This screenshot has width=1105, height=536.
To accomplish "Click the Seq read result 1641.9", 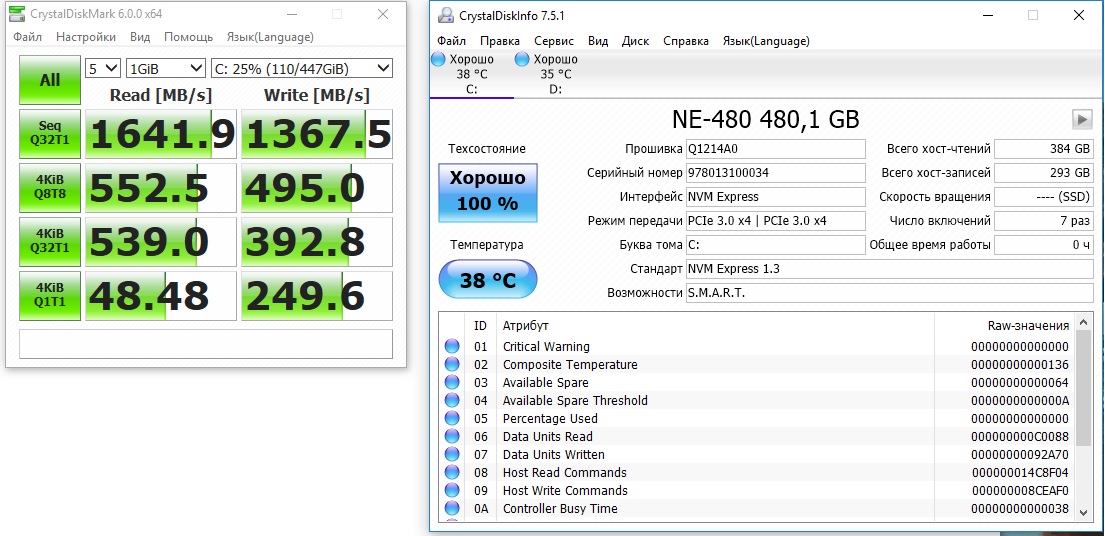I will point(161,134).
